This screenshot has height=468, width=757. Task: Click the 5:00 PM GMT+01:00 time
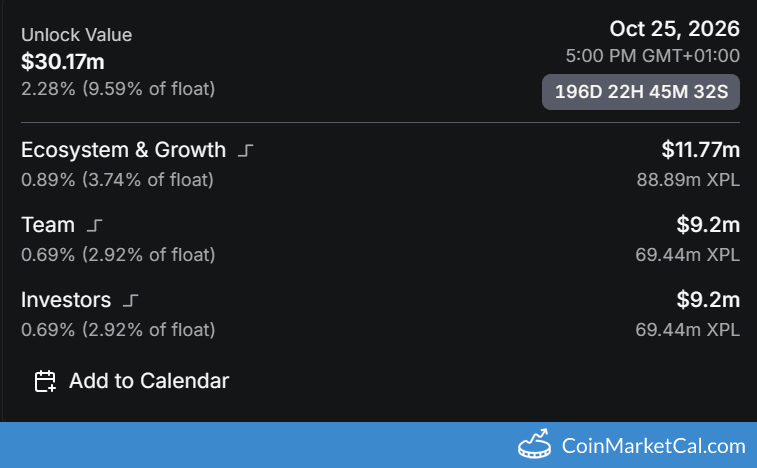click(x=651, y=56)
